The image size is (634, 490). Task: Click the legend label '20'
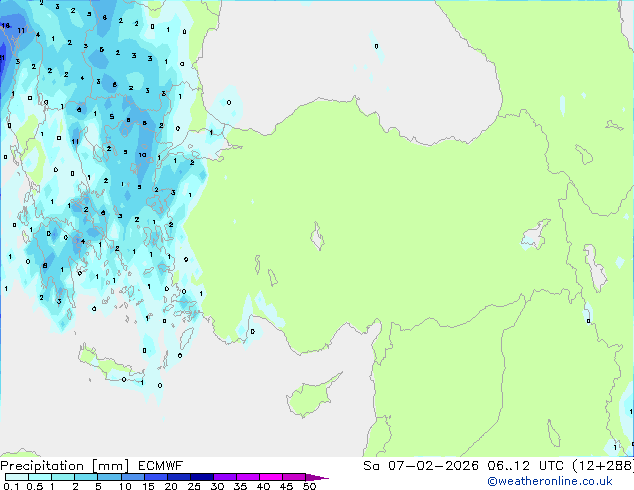click(171, 486)
